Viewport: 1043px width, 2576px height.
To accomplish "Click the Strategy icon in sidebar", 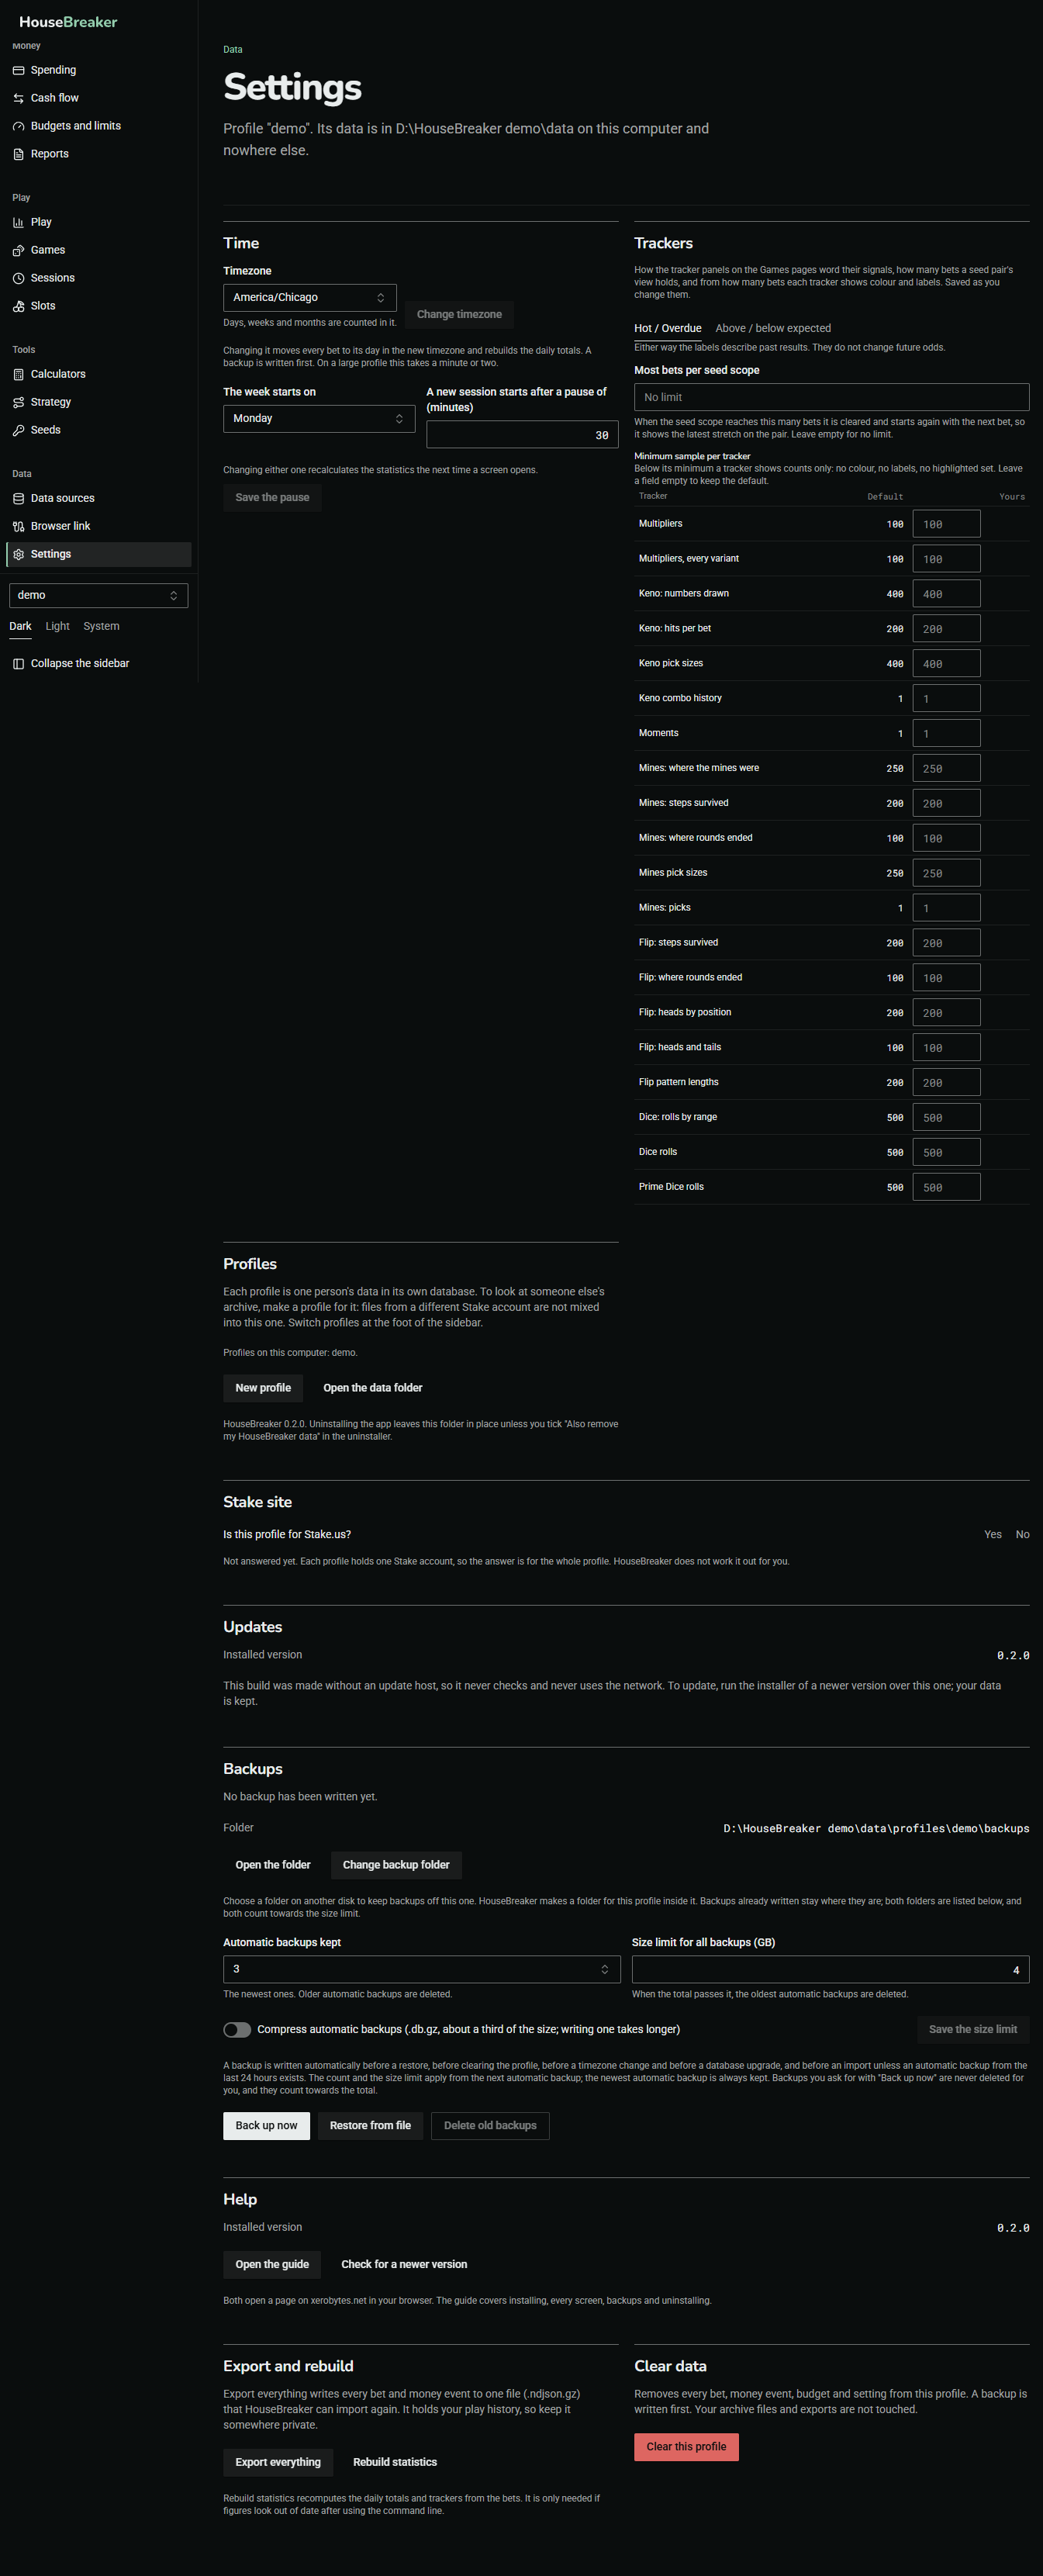I will tap(18, 402).
